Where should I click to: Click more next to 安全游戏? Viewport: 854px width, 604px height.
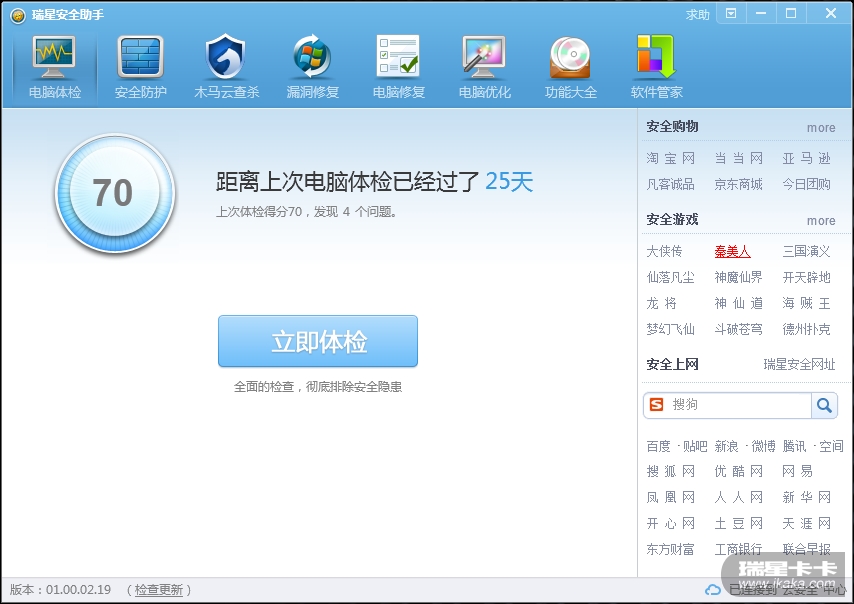point(821,221)
